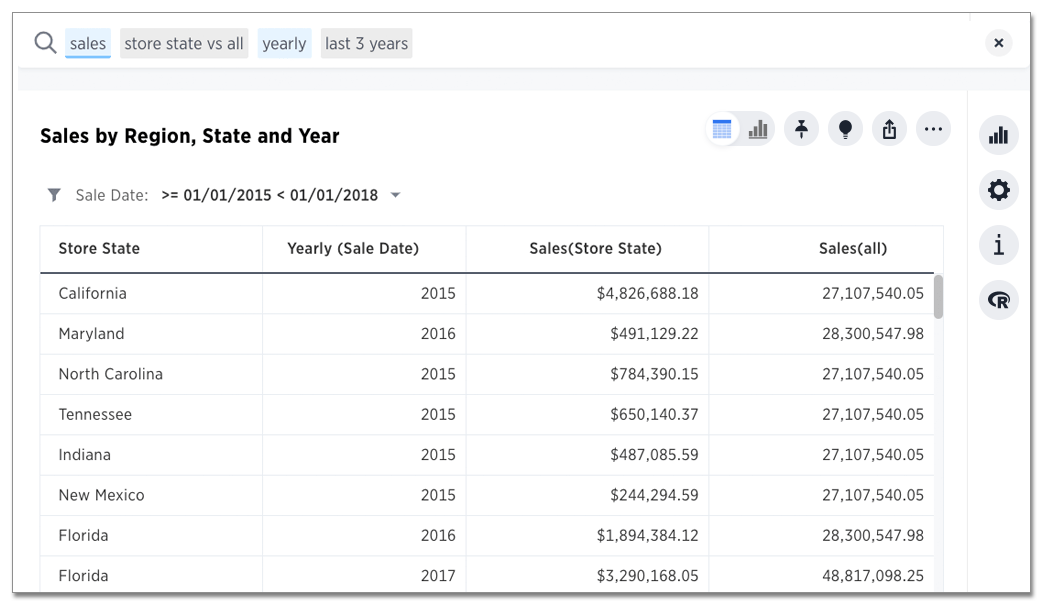The height and width of the screenshot is (605, 1043).
Task: Open chart configuration from the right sidebar
Action: 998,134
